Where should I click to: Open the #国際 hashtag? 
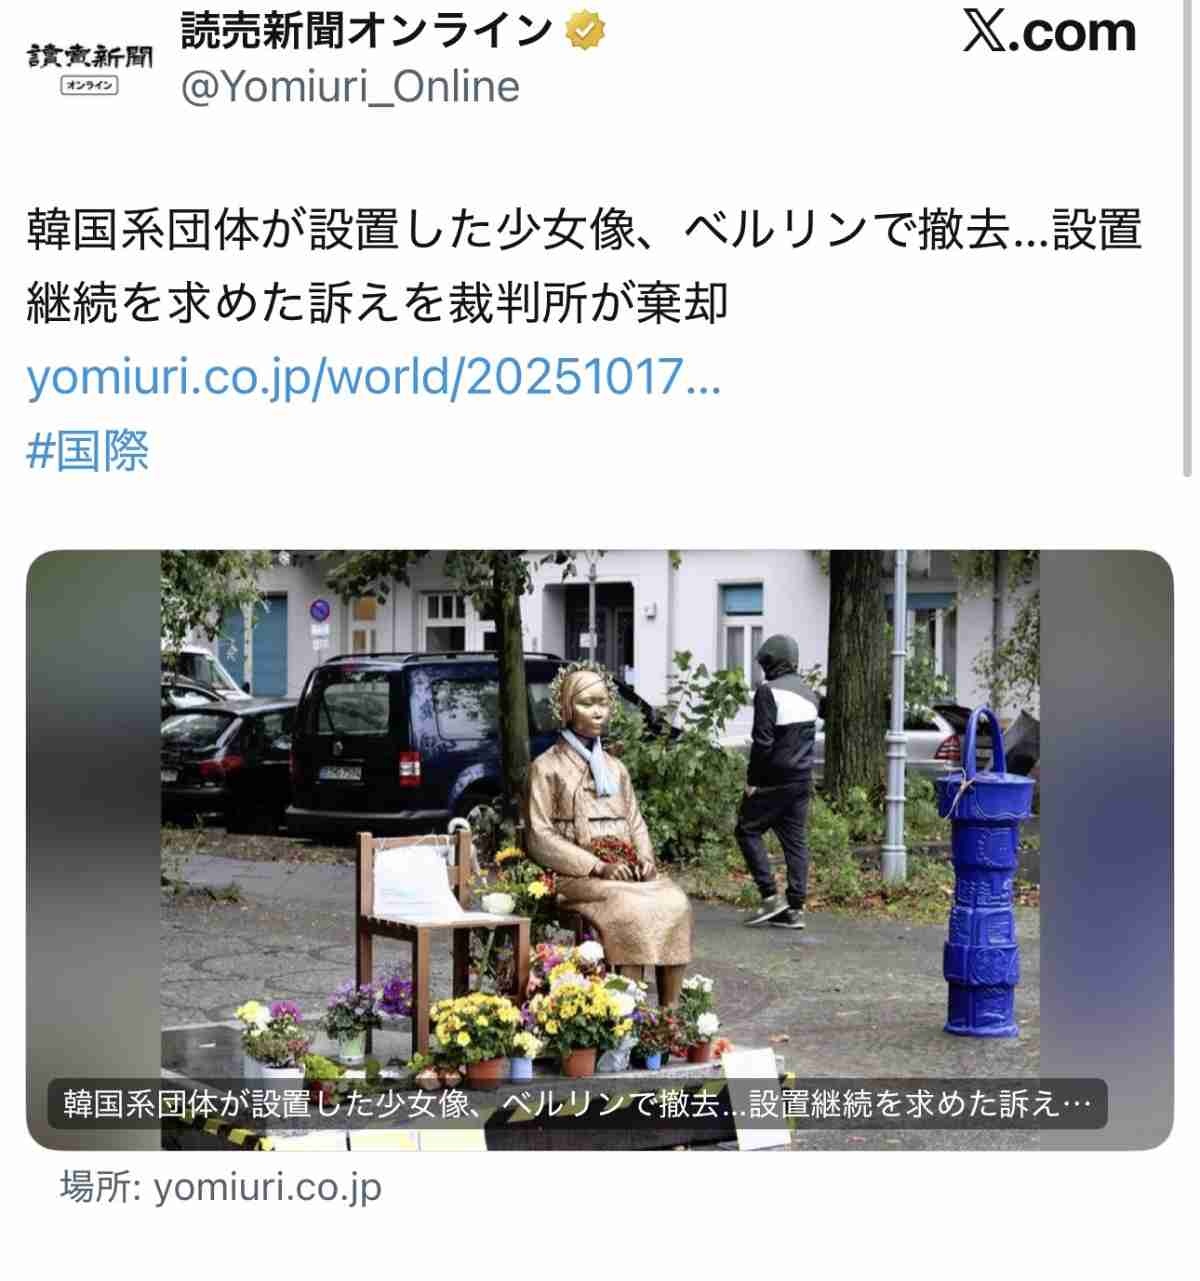click(88, 450)
